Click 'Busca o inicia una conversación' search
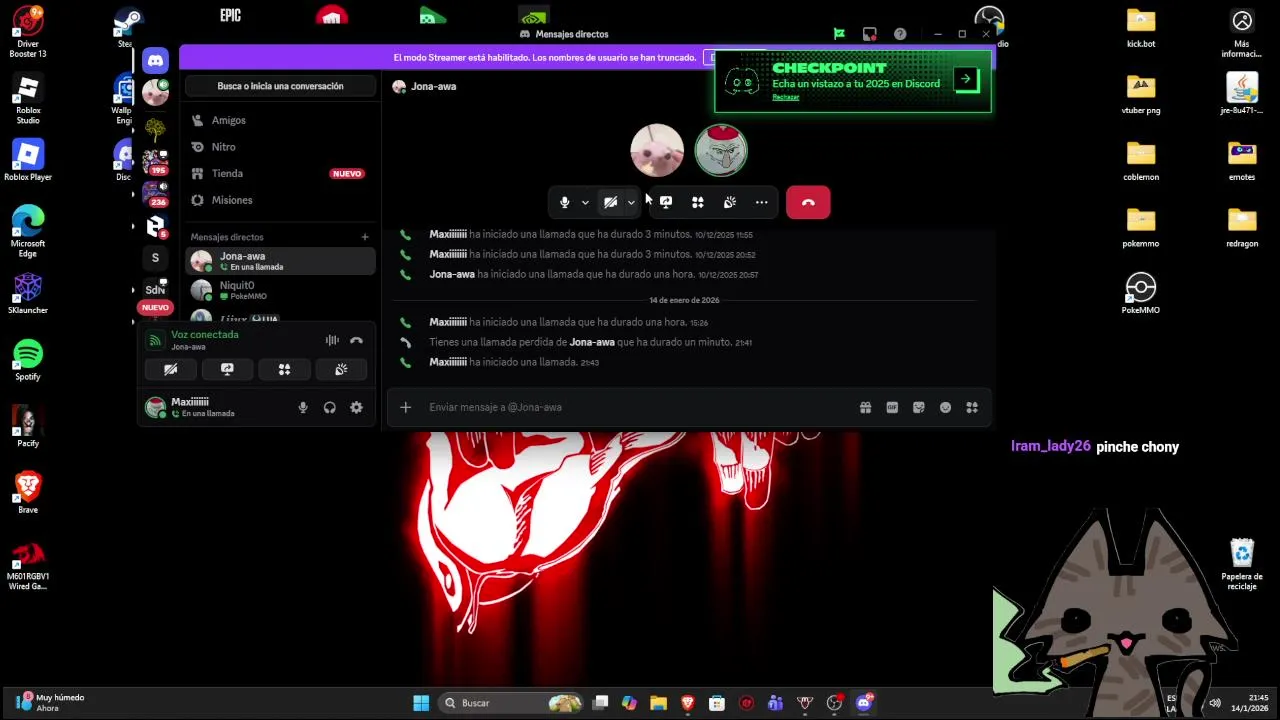 pos(280,86)
